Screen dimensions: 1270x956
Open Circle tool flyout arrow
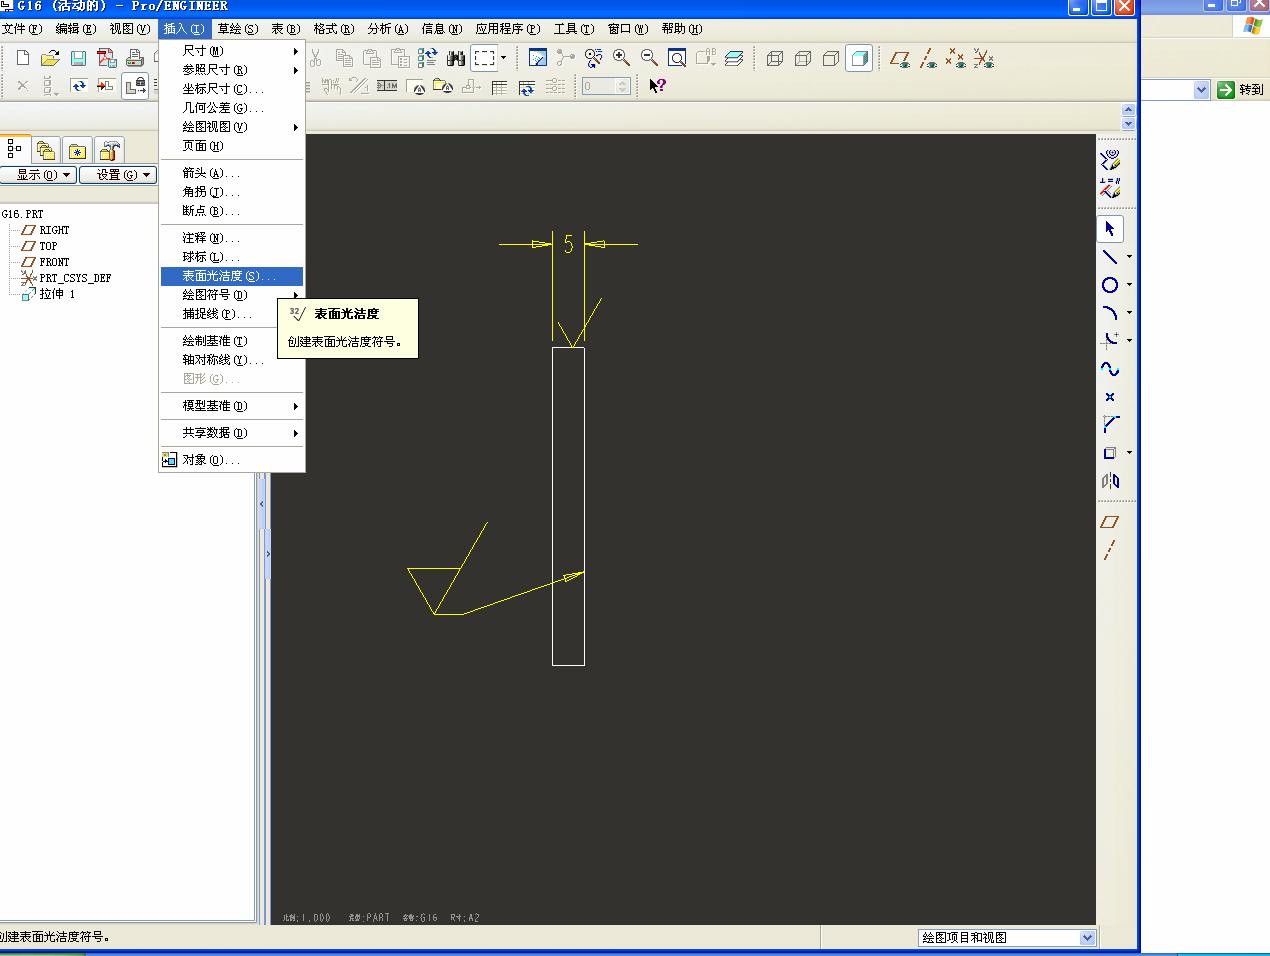(x=1129, y=285)
